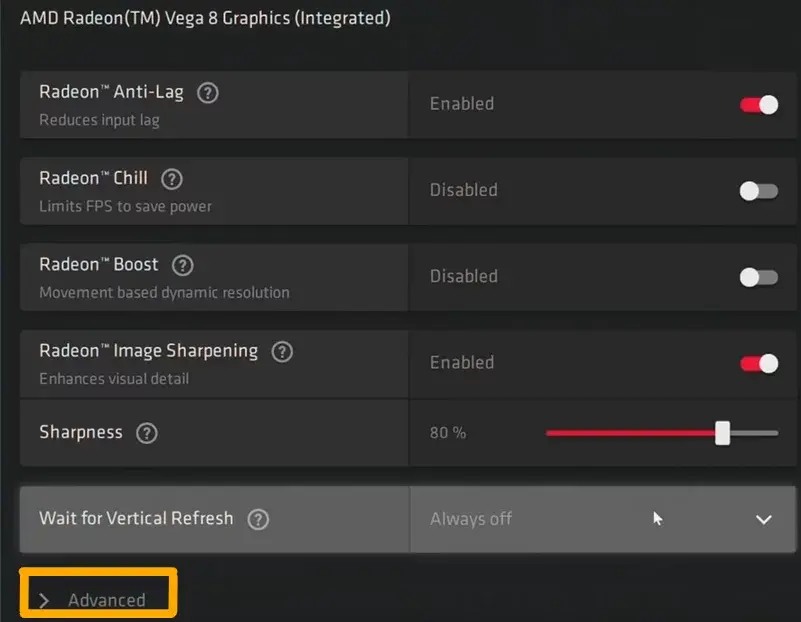The width and height of the screenshot is (801, 622).
Task: Open help icon for Radeon Chill
Action: pyautogui.click(x=172, y=179)
